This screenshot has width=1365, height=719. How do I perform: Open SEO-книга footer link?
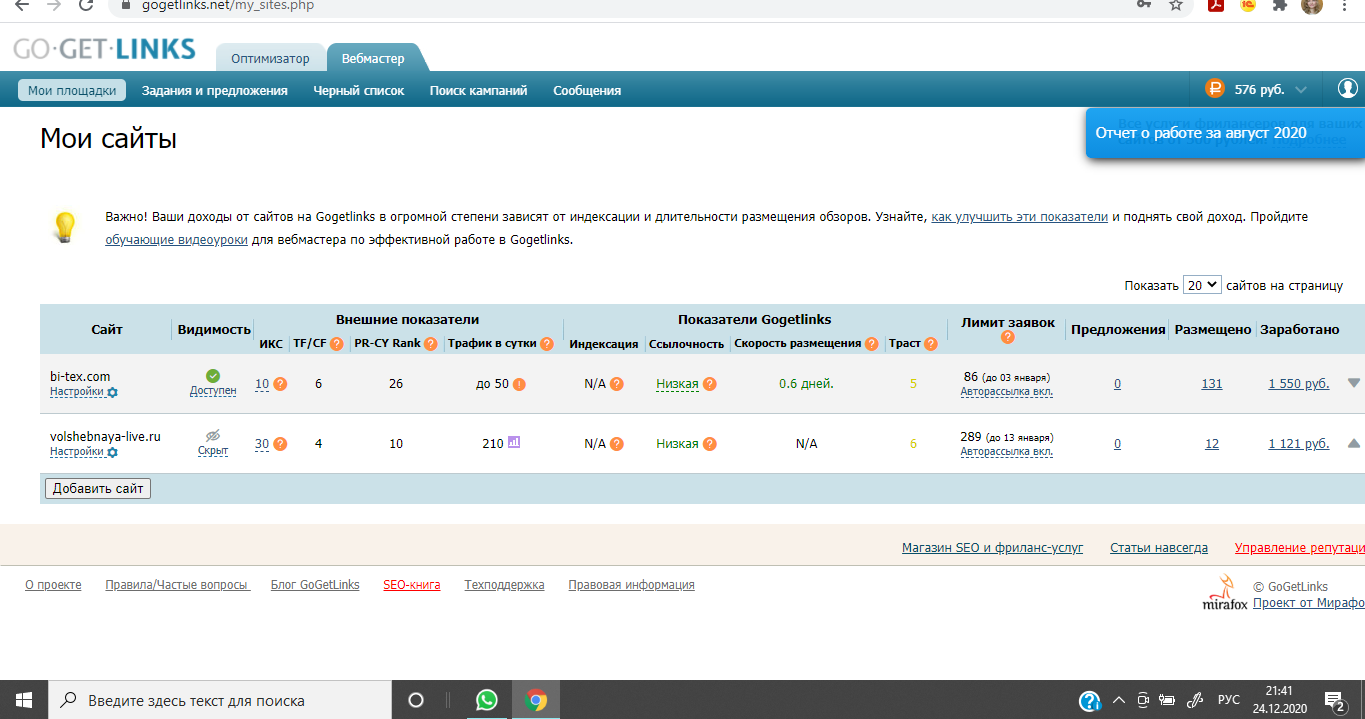[412, 585]
